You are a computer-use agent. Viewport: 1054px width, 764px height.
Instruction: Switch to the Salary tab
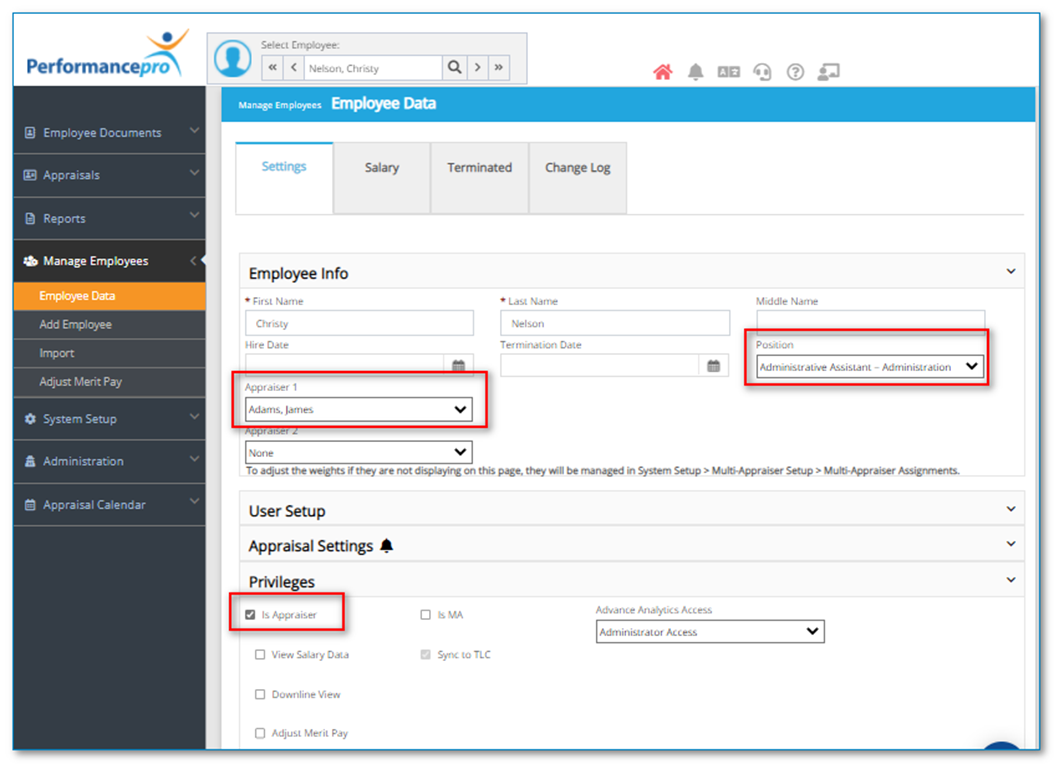381,168
